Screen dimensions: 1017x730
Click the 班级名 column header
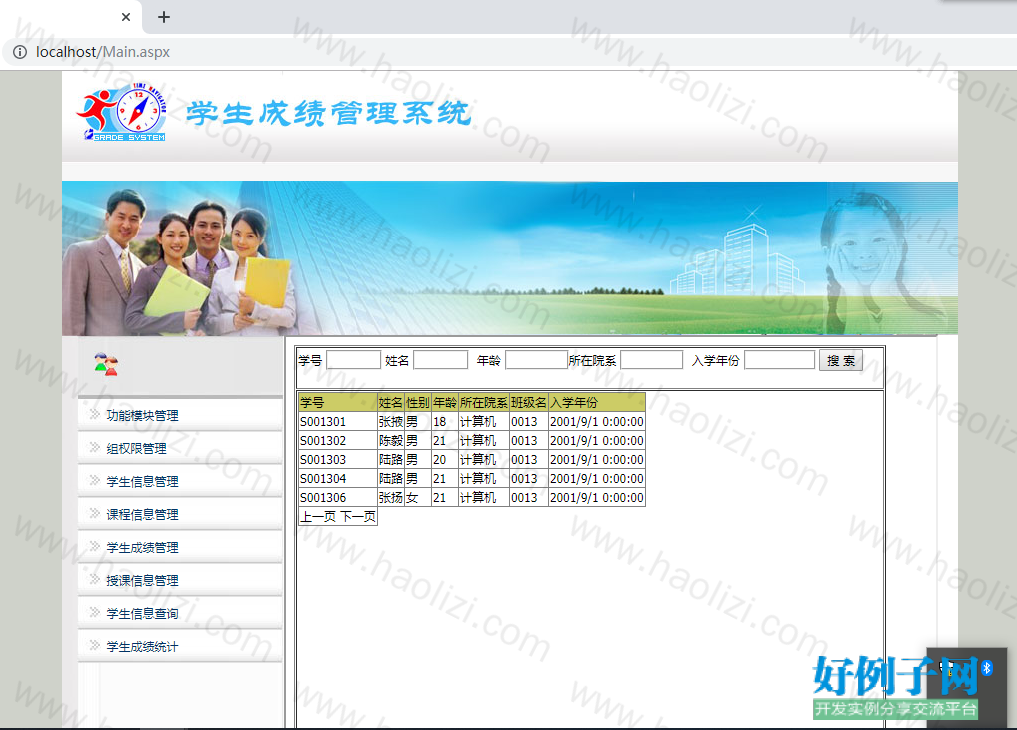(x=529, y=403)
